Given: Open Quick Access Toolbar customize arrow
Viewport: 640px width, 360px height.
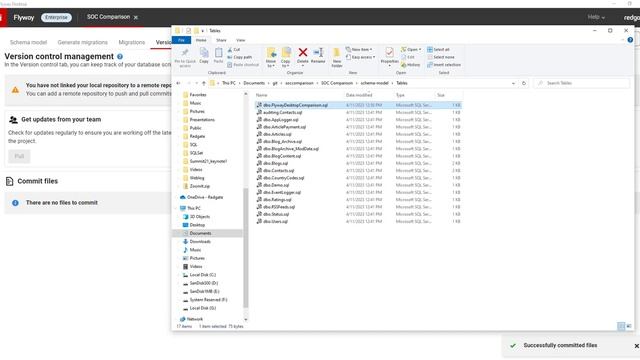Looking at the screenshot, I should click(202, 31).
